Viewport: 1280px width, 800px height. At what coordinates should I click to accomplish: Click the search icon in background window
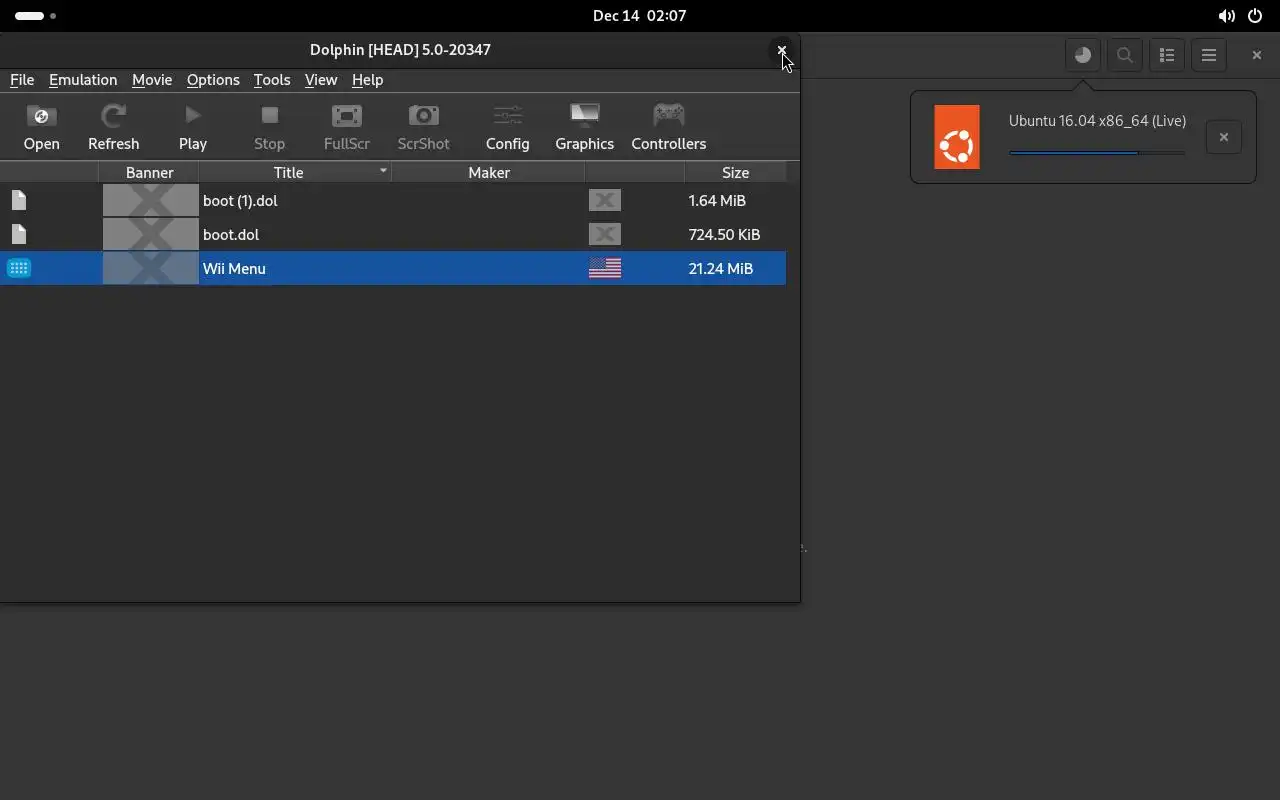[x=1125, y=55]
